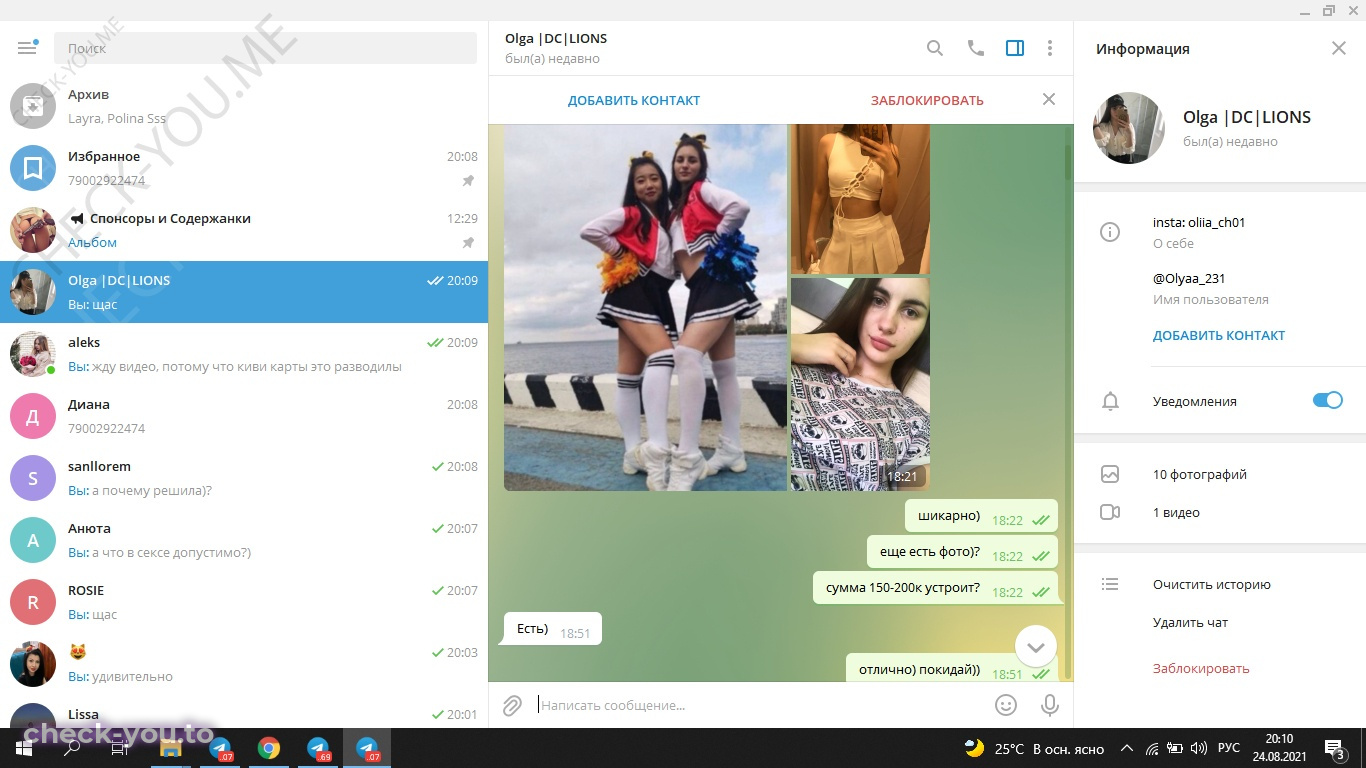Open shared photos via the image icon
This screenshot has width=1366, height=768.
pyautogui.click(x=1110, y=474)
